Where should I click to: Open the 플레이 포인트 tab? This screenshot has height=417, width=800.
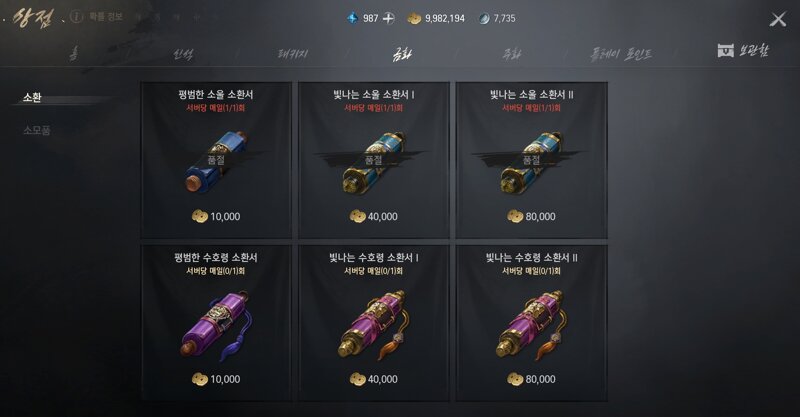click(x=620, y=54)
